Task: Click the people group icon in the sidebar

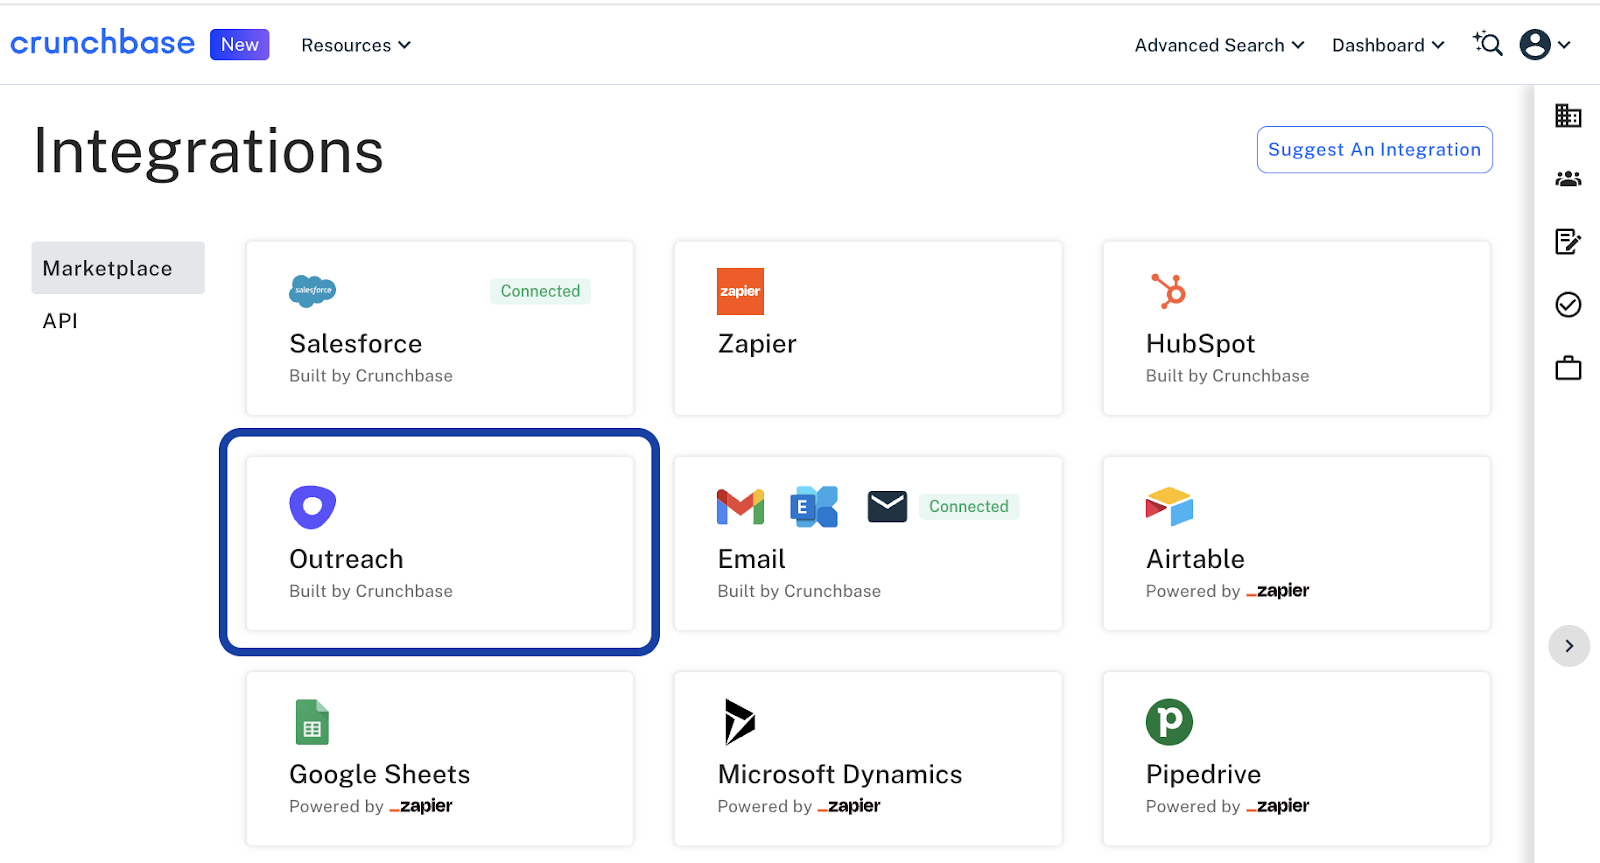Action: [x=1568, y=179]
